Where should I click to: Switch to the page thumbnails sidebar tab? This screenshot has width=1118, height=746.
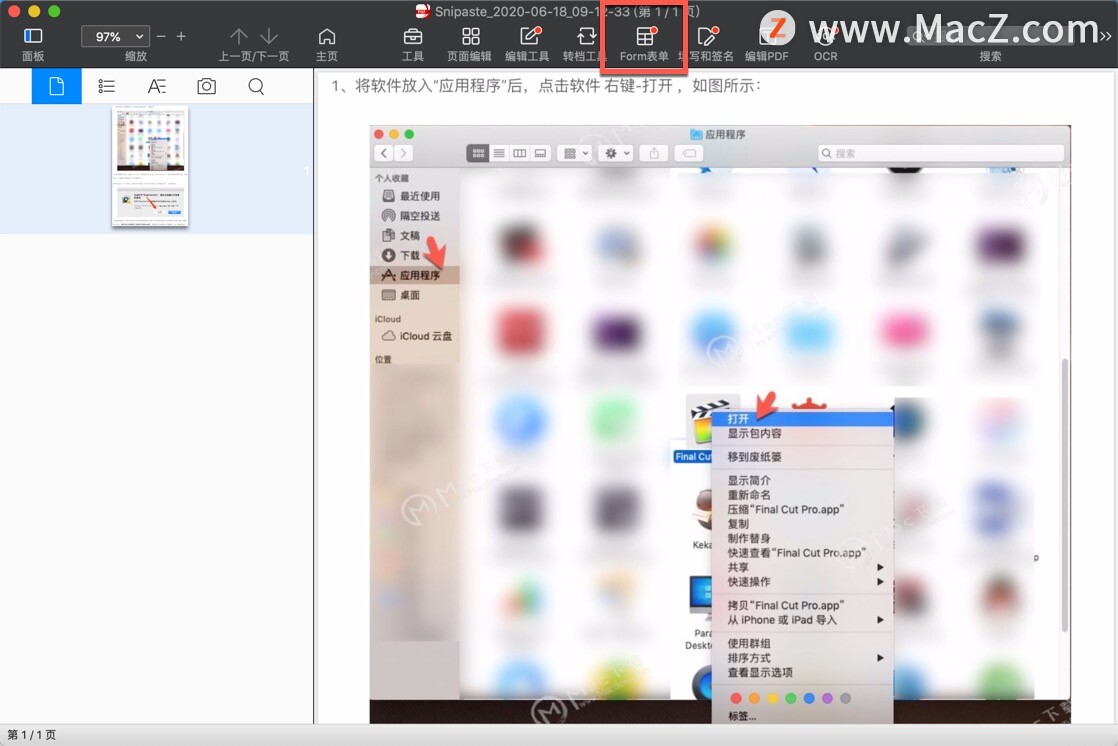click(56, 86)
